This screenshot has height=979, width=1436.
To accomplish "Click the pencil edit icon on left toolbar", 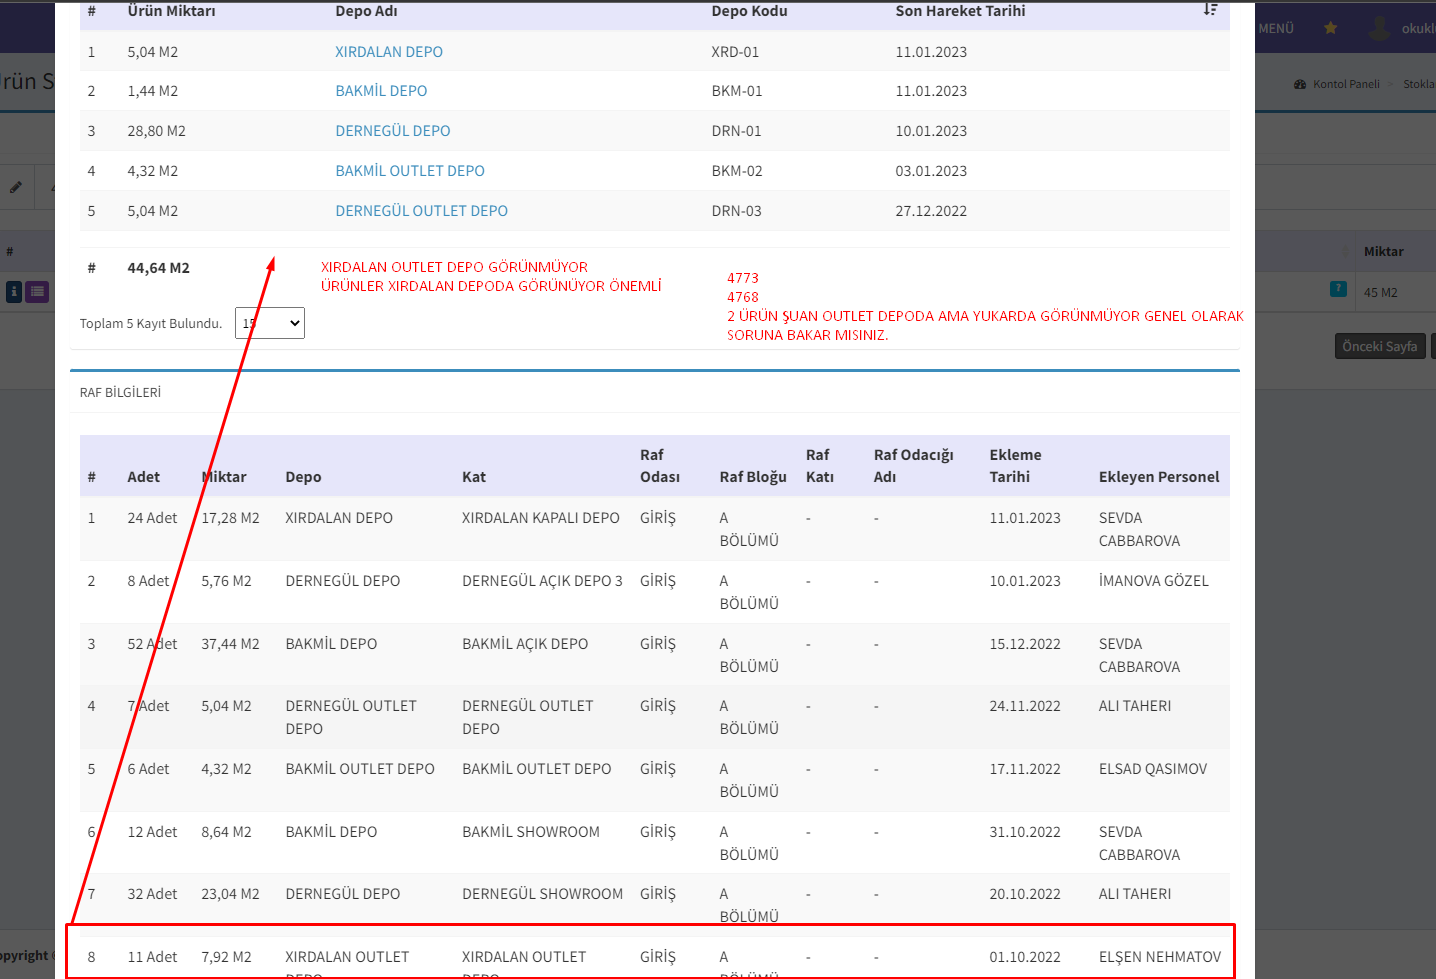I will tap(16, 187).
